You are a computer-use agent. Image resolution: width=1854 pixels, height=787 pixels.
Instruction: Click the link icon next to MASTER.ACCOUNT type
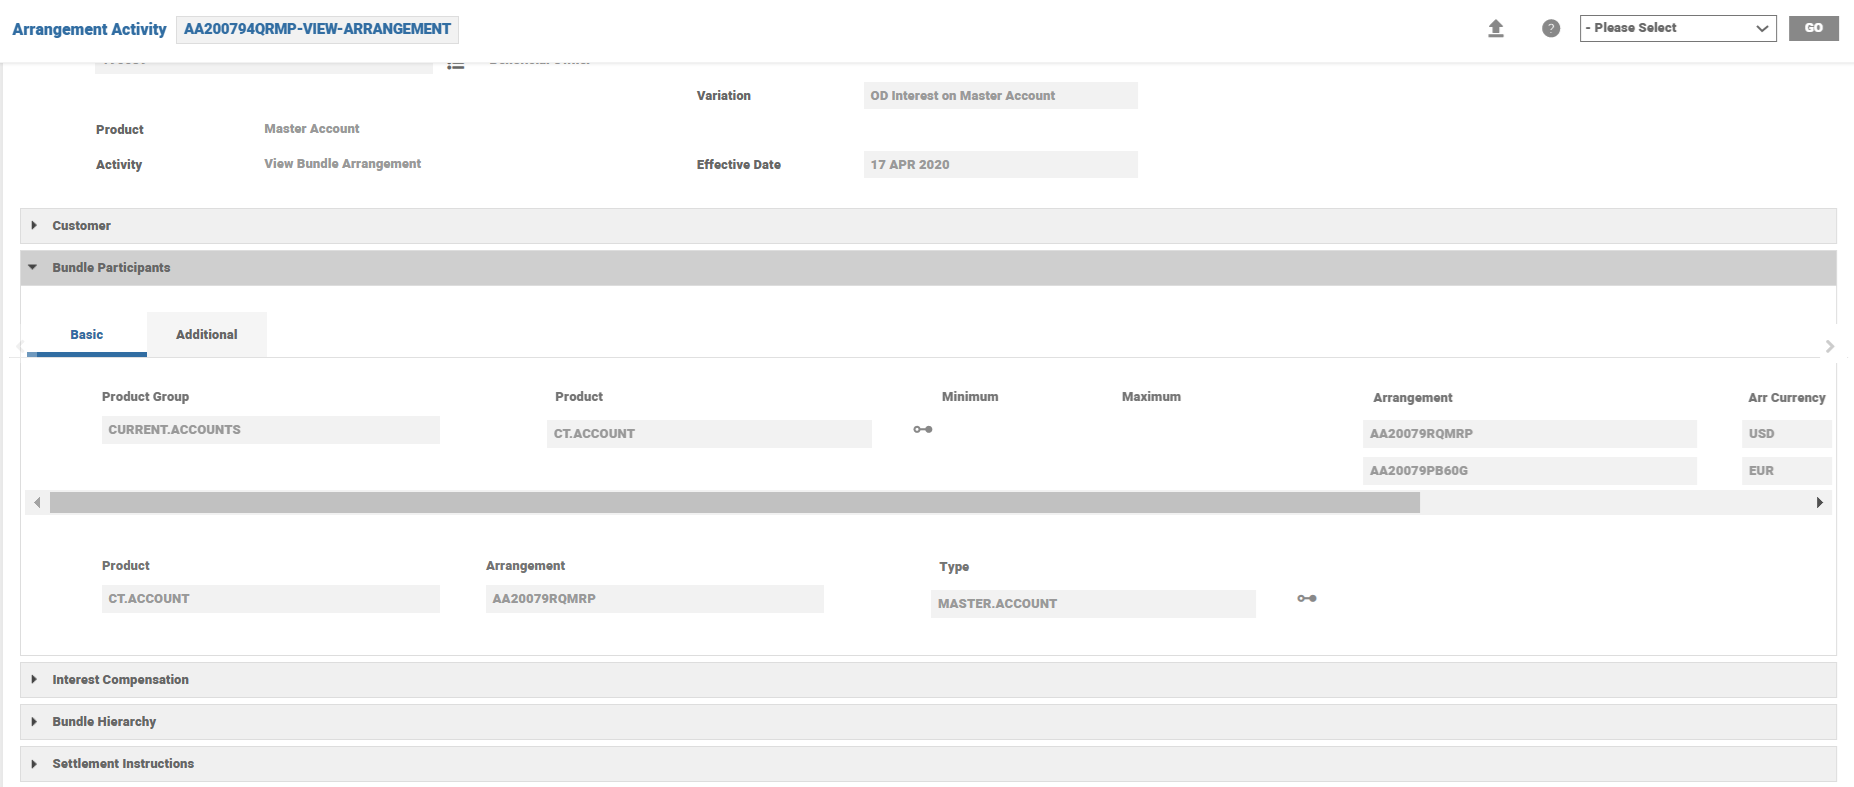[x=1307, y=599]
